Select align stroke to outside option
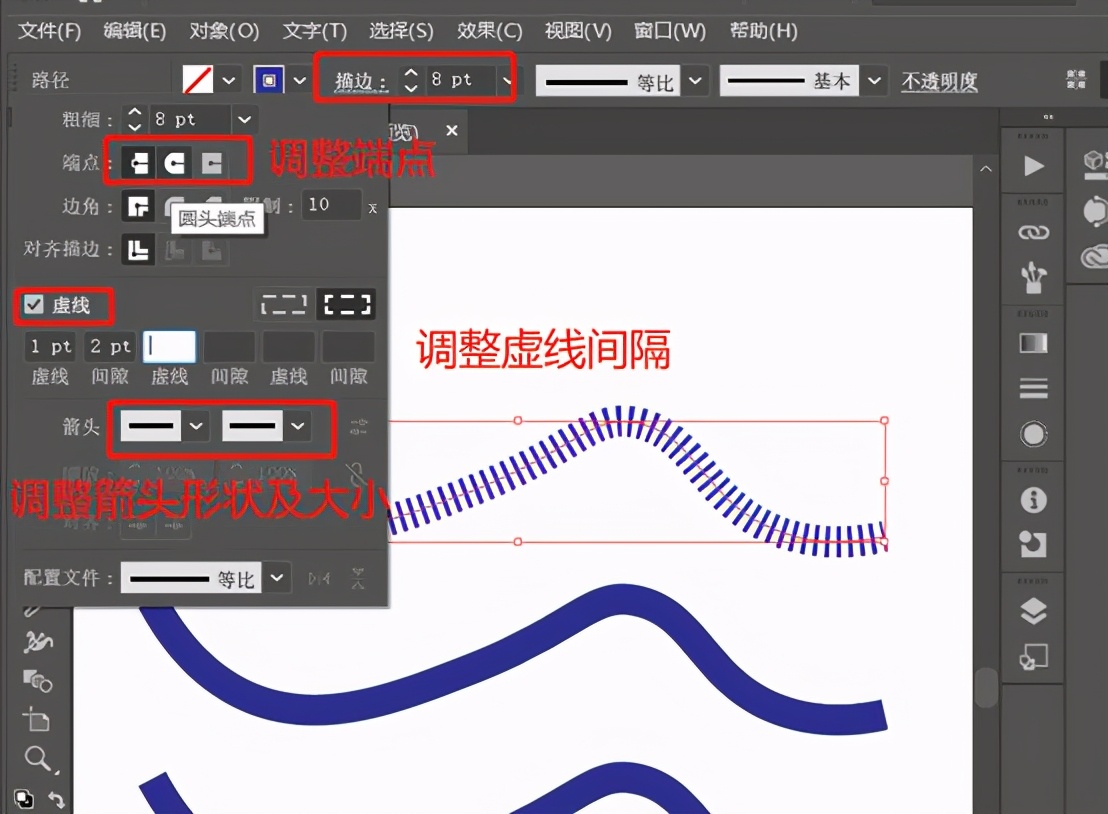This screenshot has height=814, width=1108. point(211,249)
